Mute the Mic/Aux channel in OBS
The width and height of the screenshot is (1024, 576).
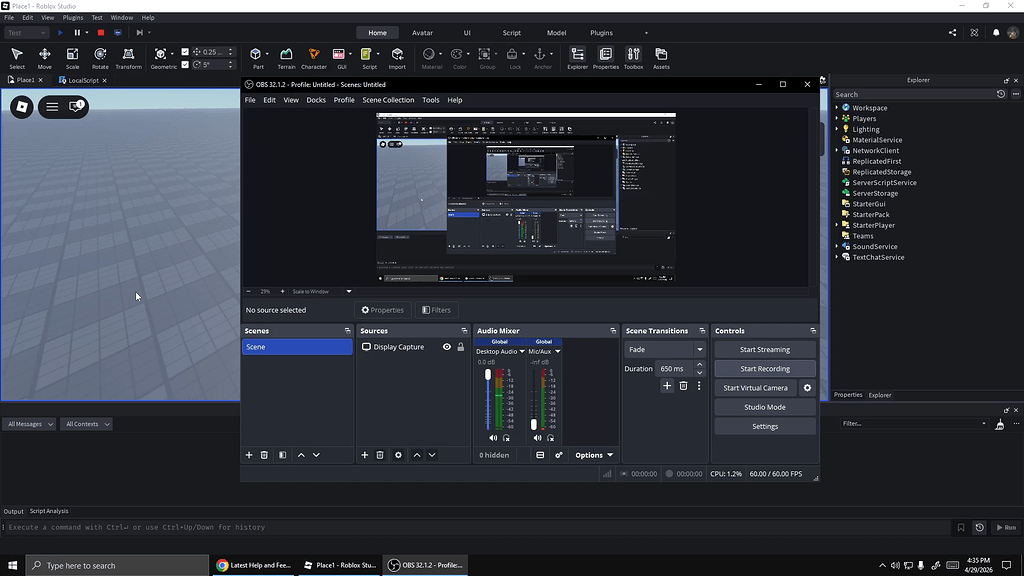(537, 438)
